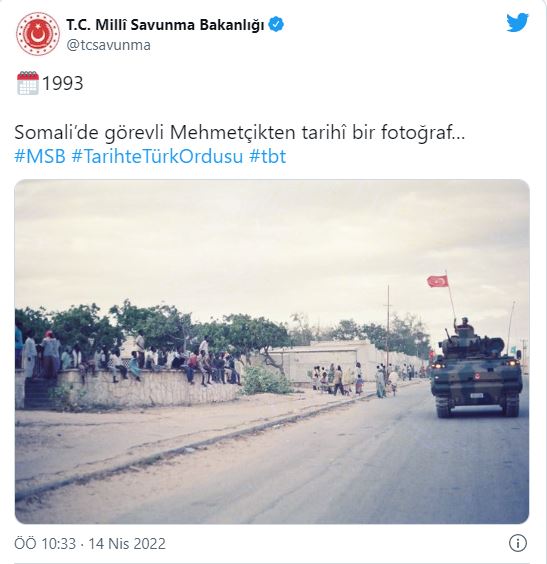547x564 pixels.
Task: Click the tweet text about Somali'de görevli Mehmetçik
Action: (240, 133)
